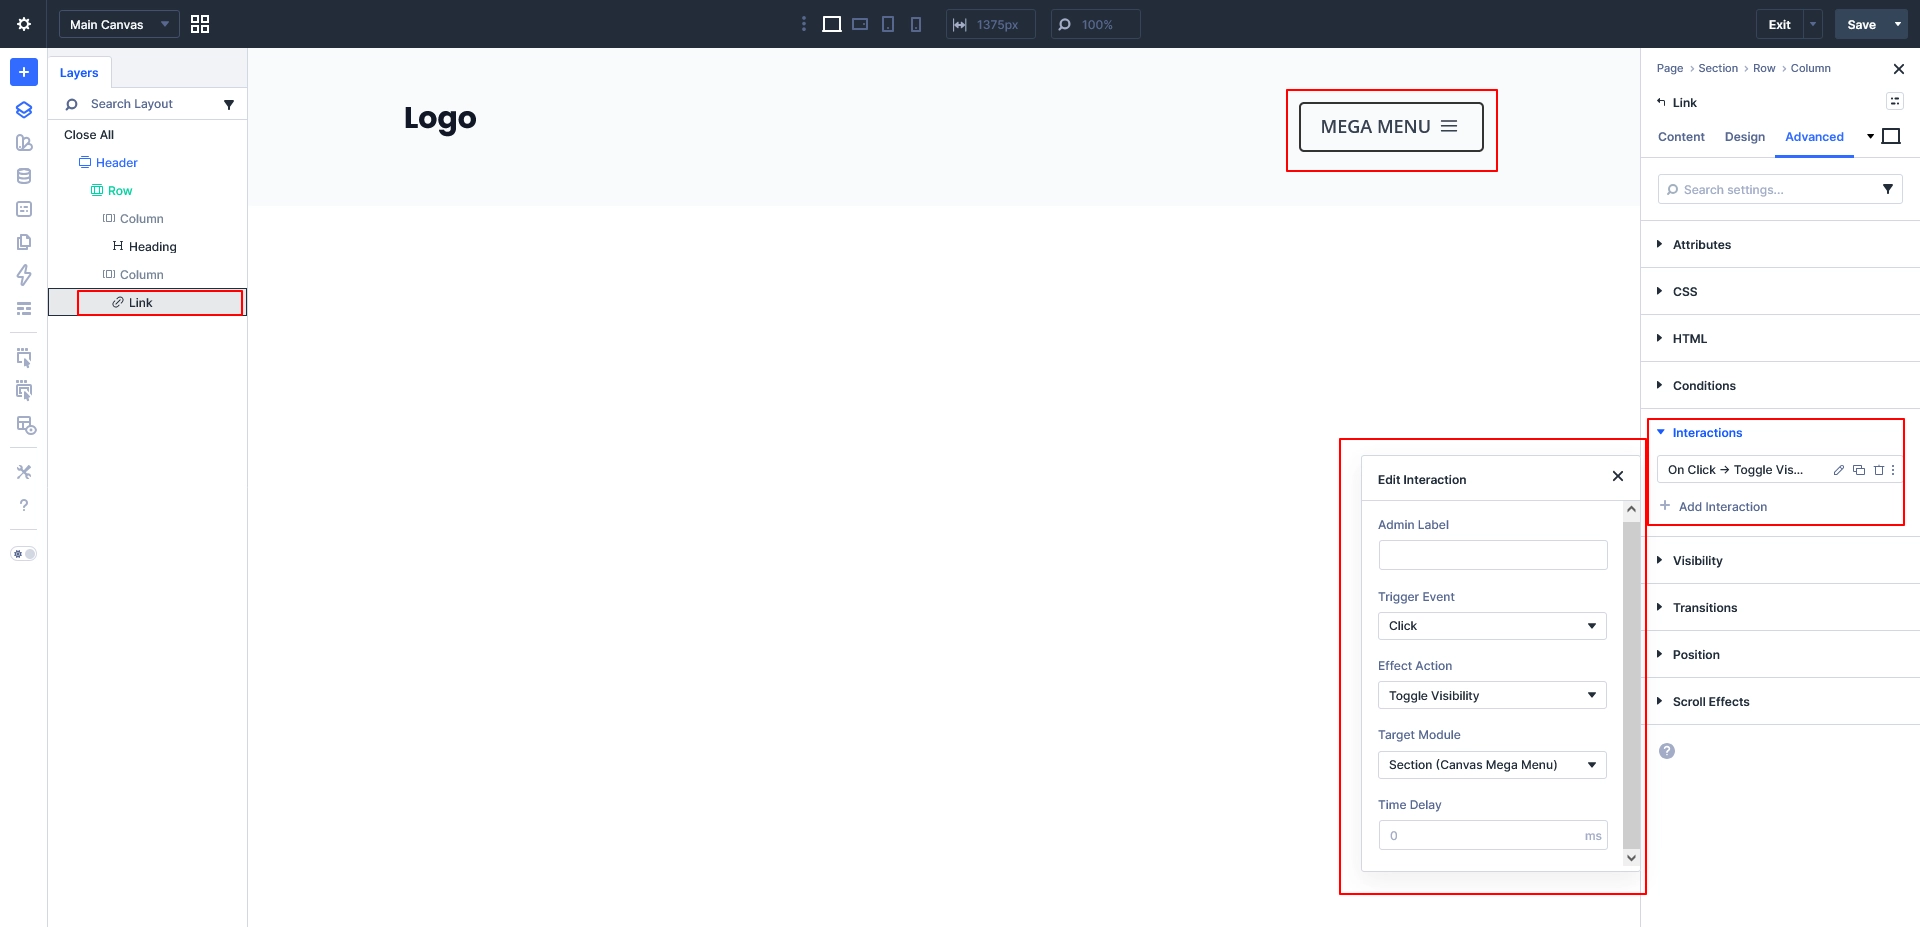Screen dimensions: 1920x927
Task: Click the pencil icon to edit the interaction
Action: (x=1838, y=470)
